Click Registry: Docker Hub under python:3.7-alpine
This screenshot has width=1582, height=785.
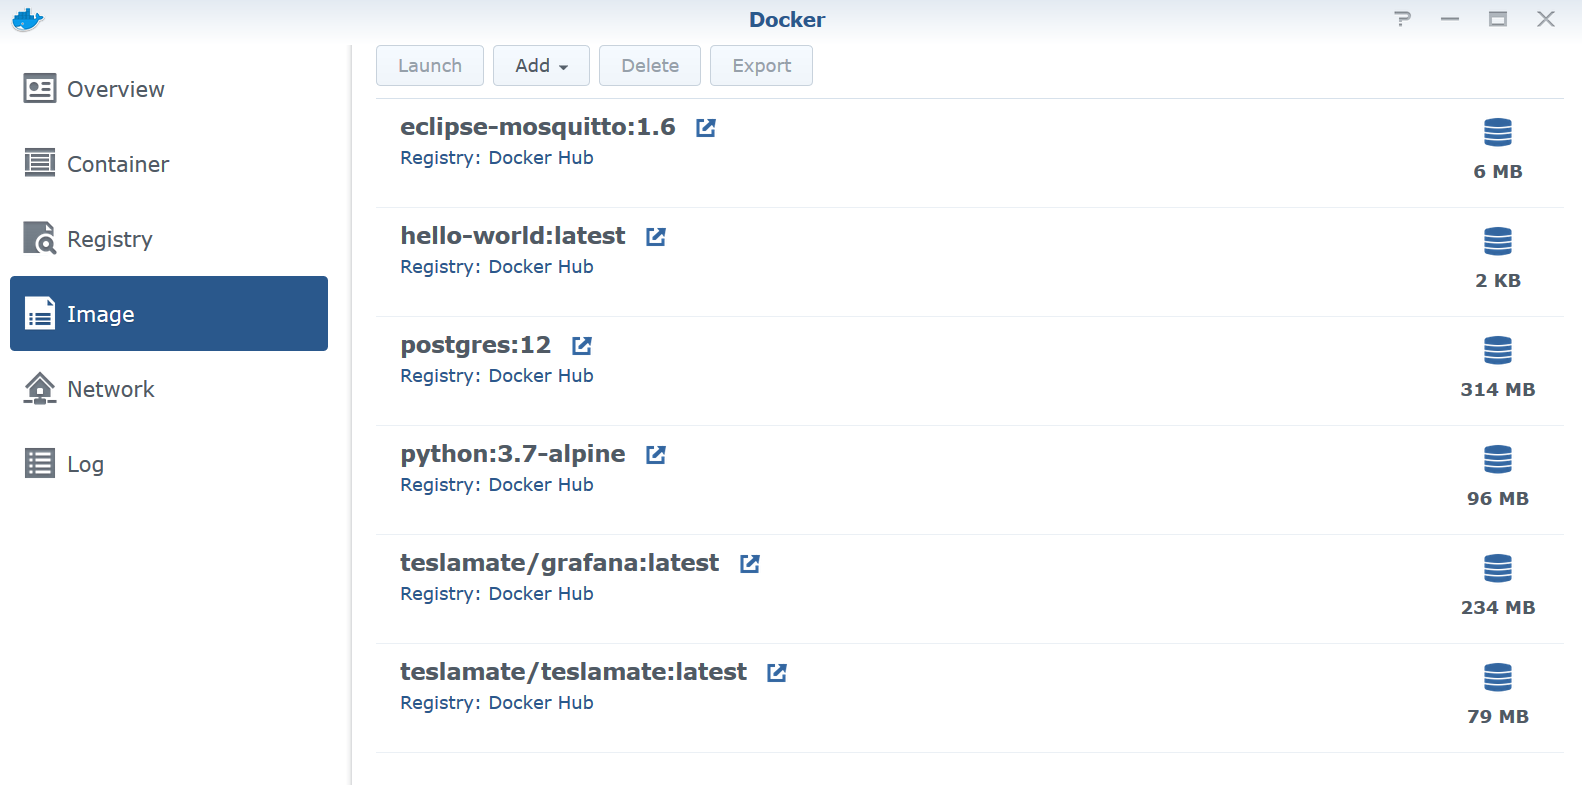(x=497, y=485)
